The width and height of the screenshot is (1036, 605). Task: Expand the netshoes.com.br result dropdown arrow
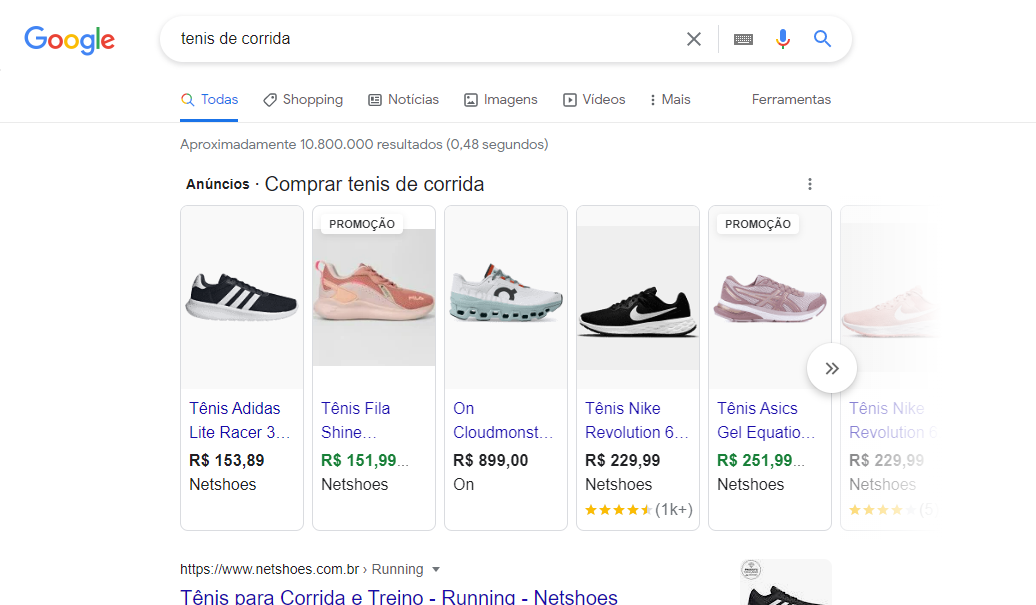(436, 570)
